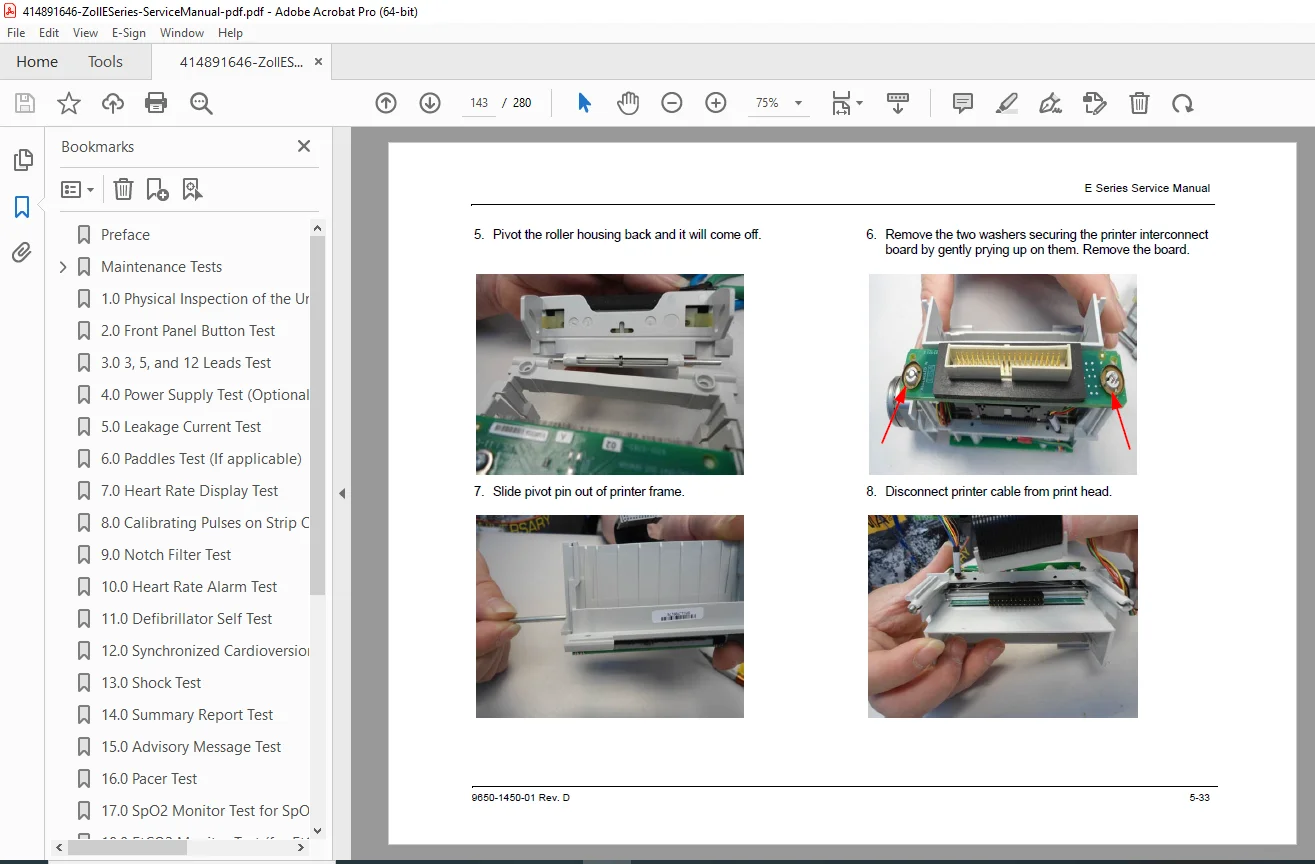This screenshot has height=864, width=1315.
Task: Jump to 13.0 Shock Test bookmark
Action: 151,683
